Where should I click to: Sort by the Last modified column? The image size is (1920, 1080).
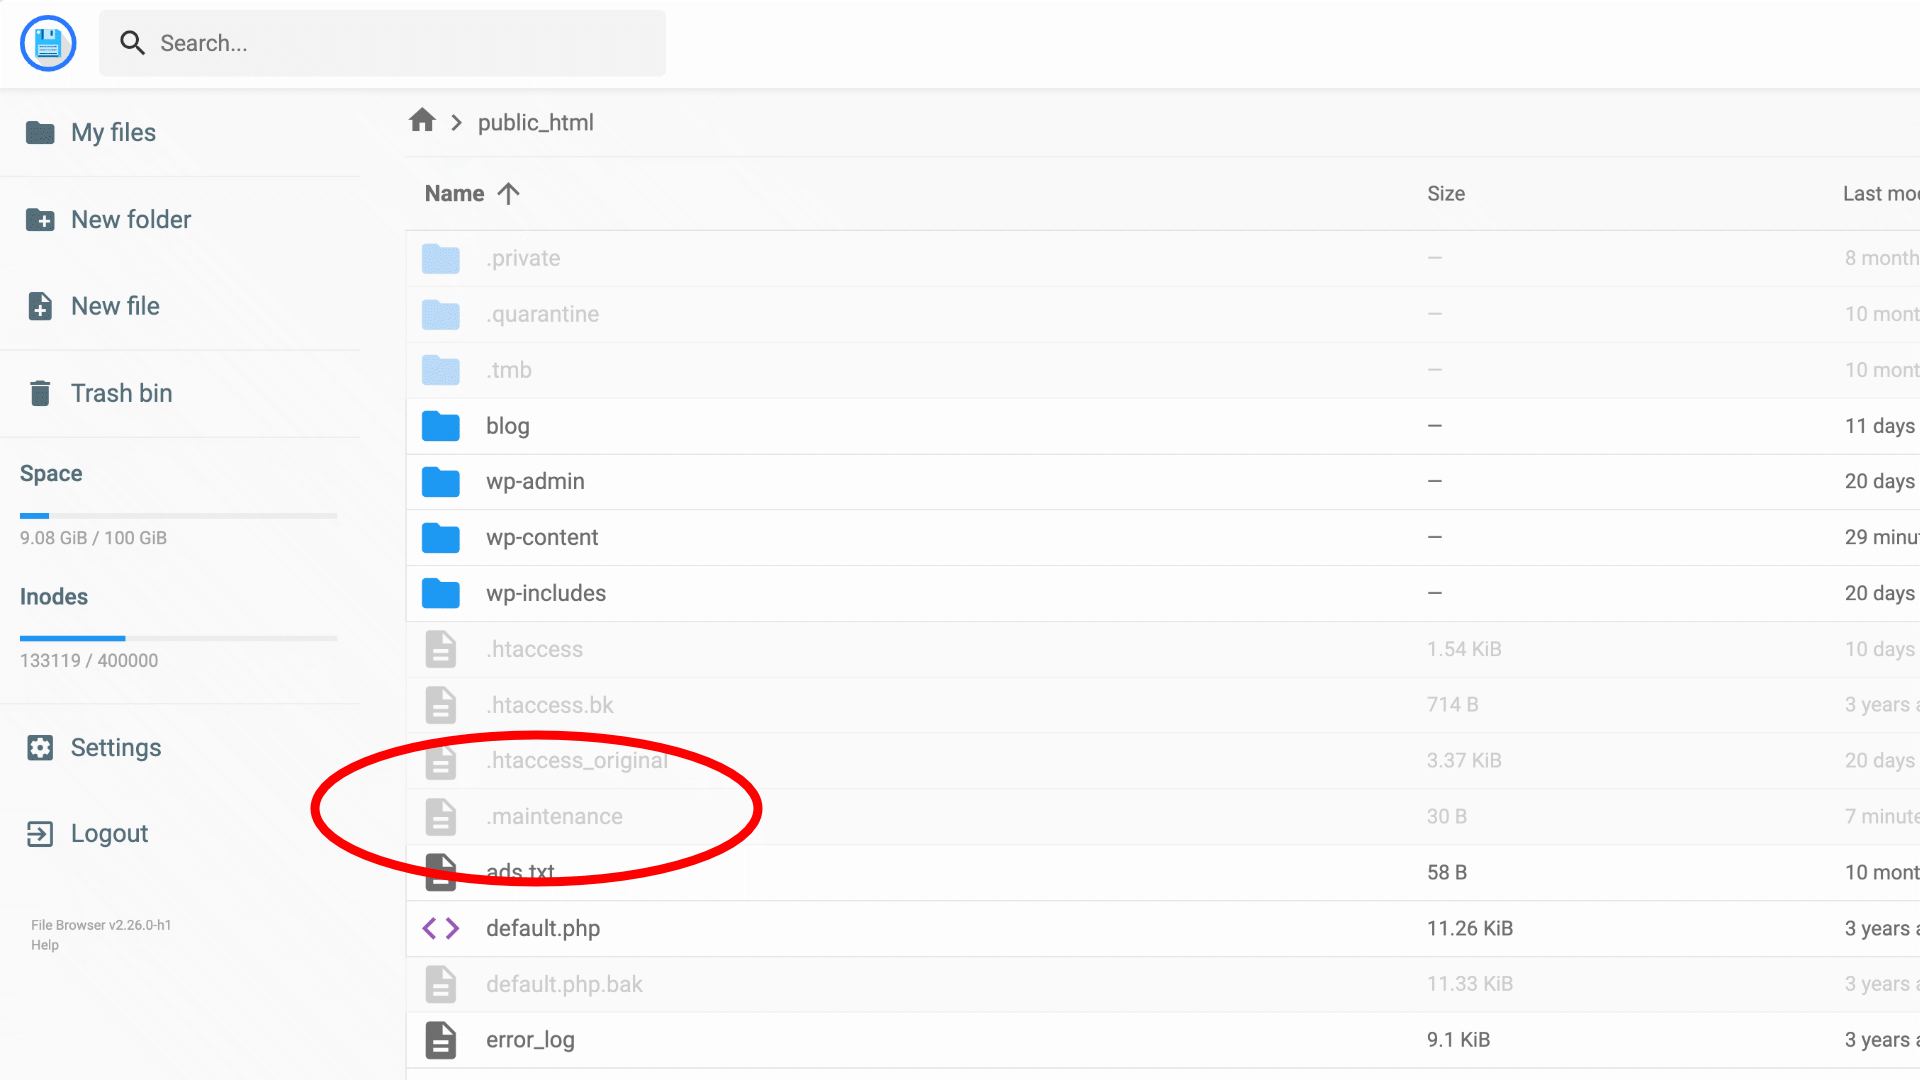[x=1881, y=193]
